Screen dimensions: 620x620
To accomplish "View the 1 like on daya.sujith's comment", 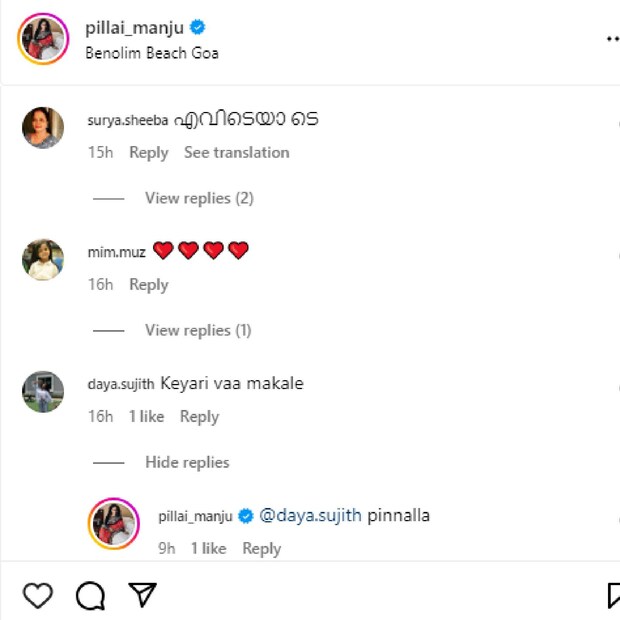I will coord(146,416).
